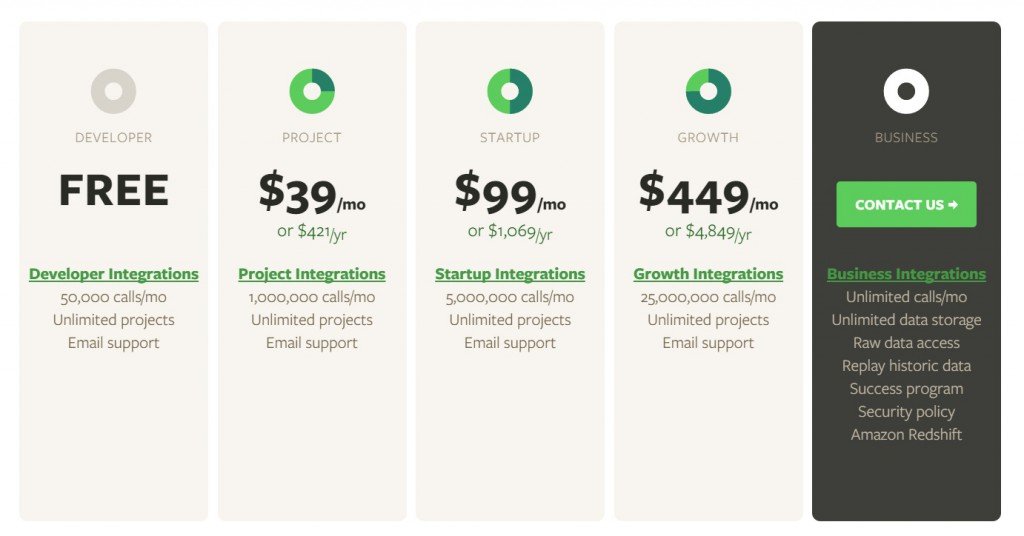Open the Business Integrations link
Viewport: 1024px width, 536px height.
point(906,274)
